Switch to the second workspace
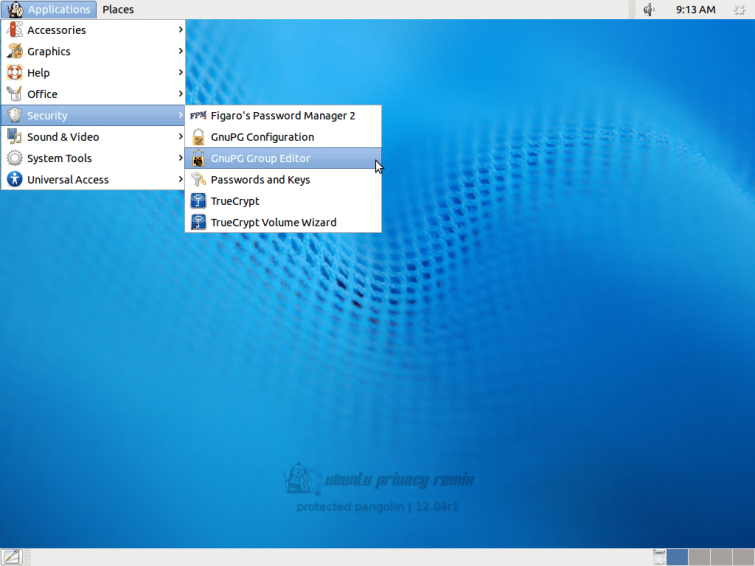Viewport: 755px width, 566px height. coord(699,557)
